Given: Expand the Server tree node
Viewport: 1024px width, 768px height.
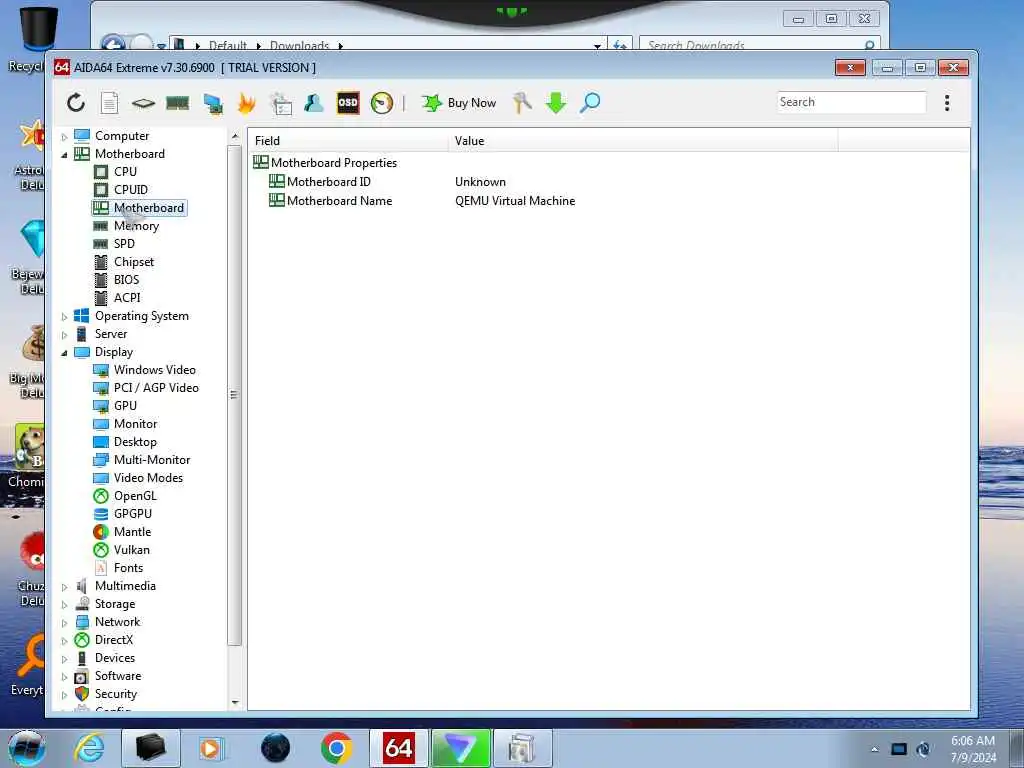Looking at the screenshot, I should tap(64, 334).
